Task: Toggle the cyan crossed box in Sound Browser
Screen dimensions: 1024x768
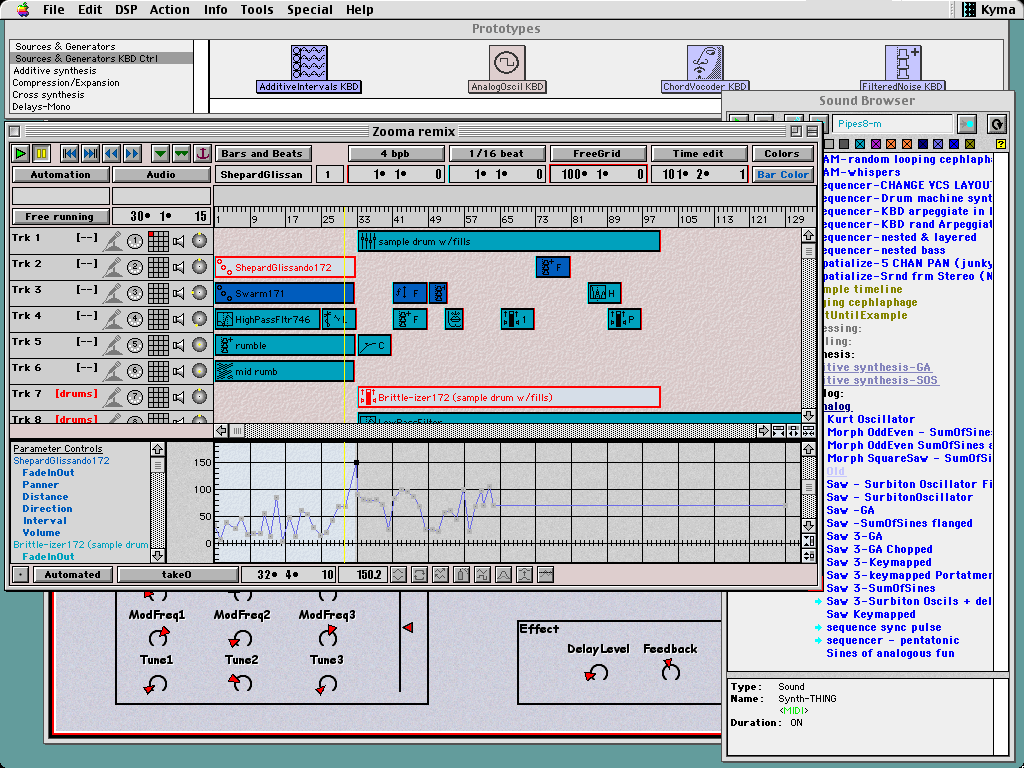Action: point(860,144)
